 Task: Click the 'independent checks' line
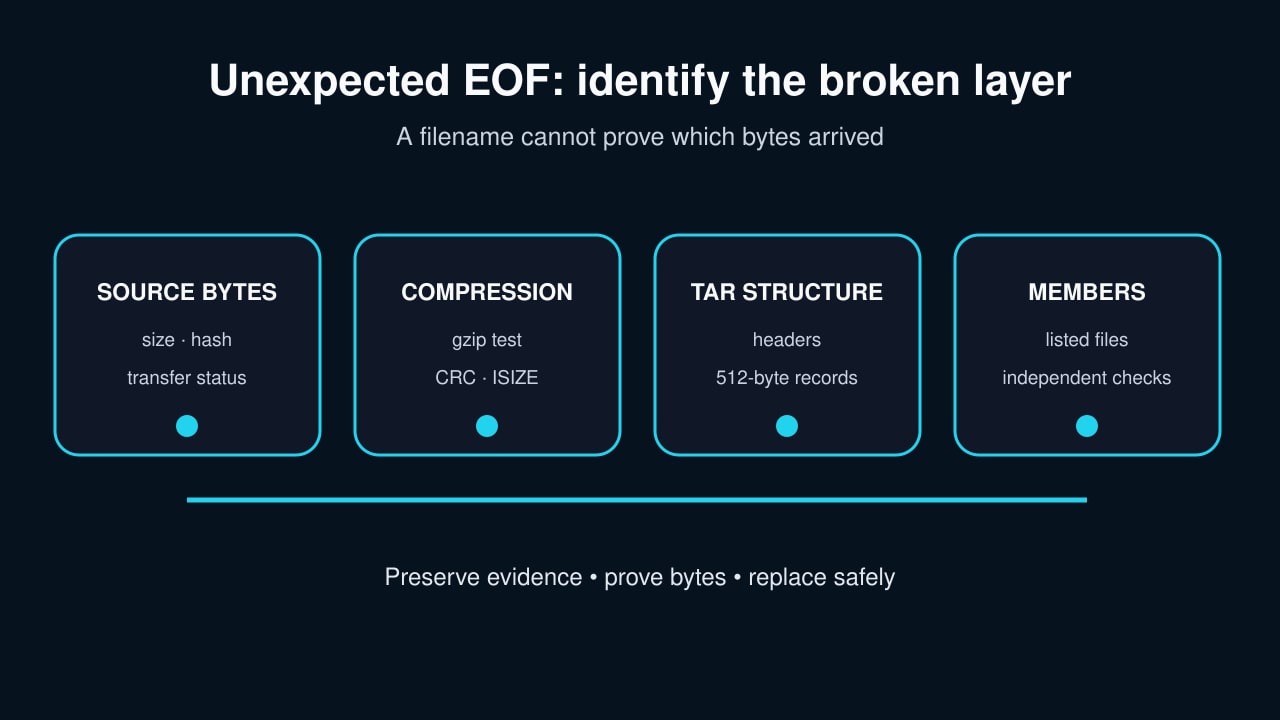1087,378
